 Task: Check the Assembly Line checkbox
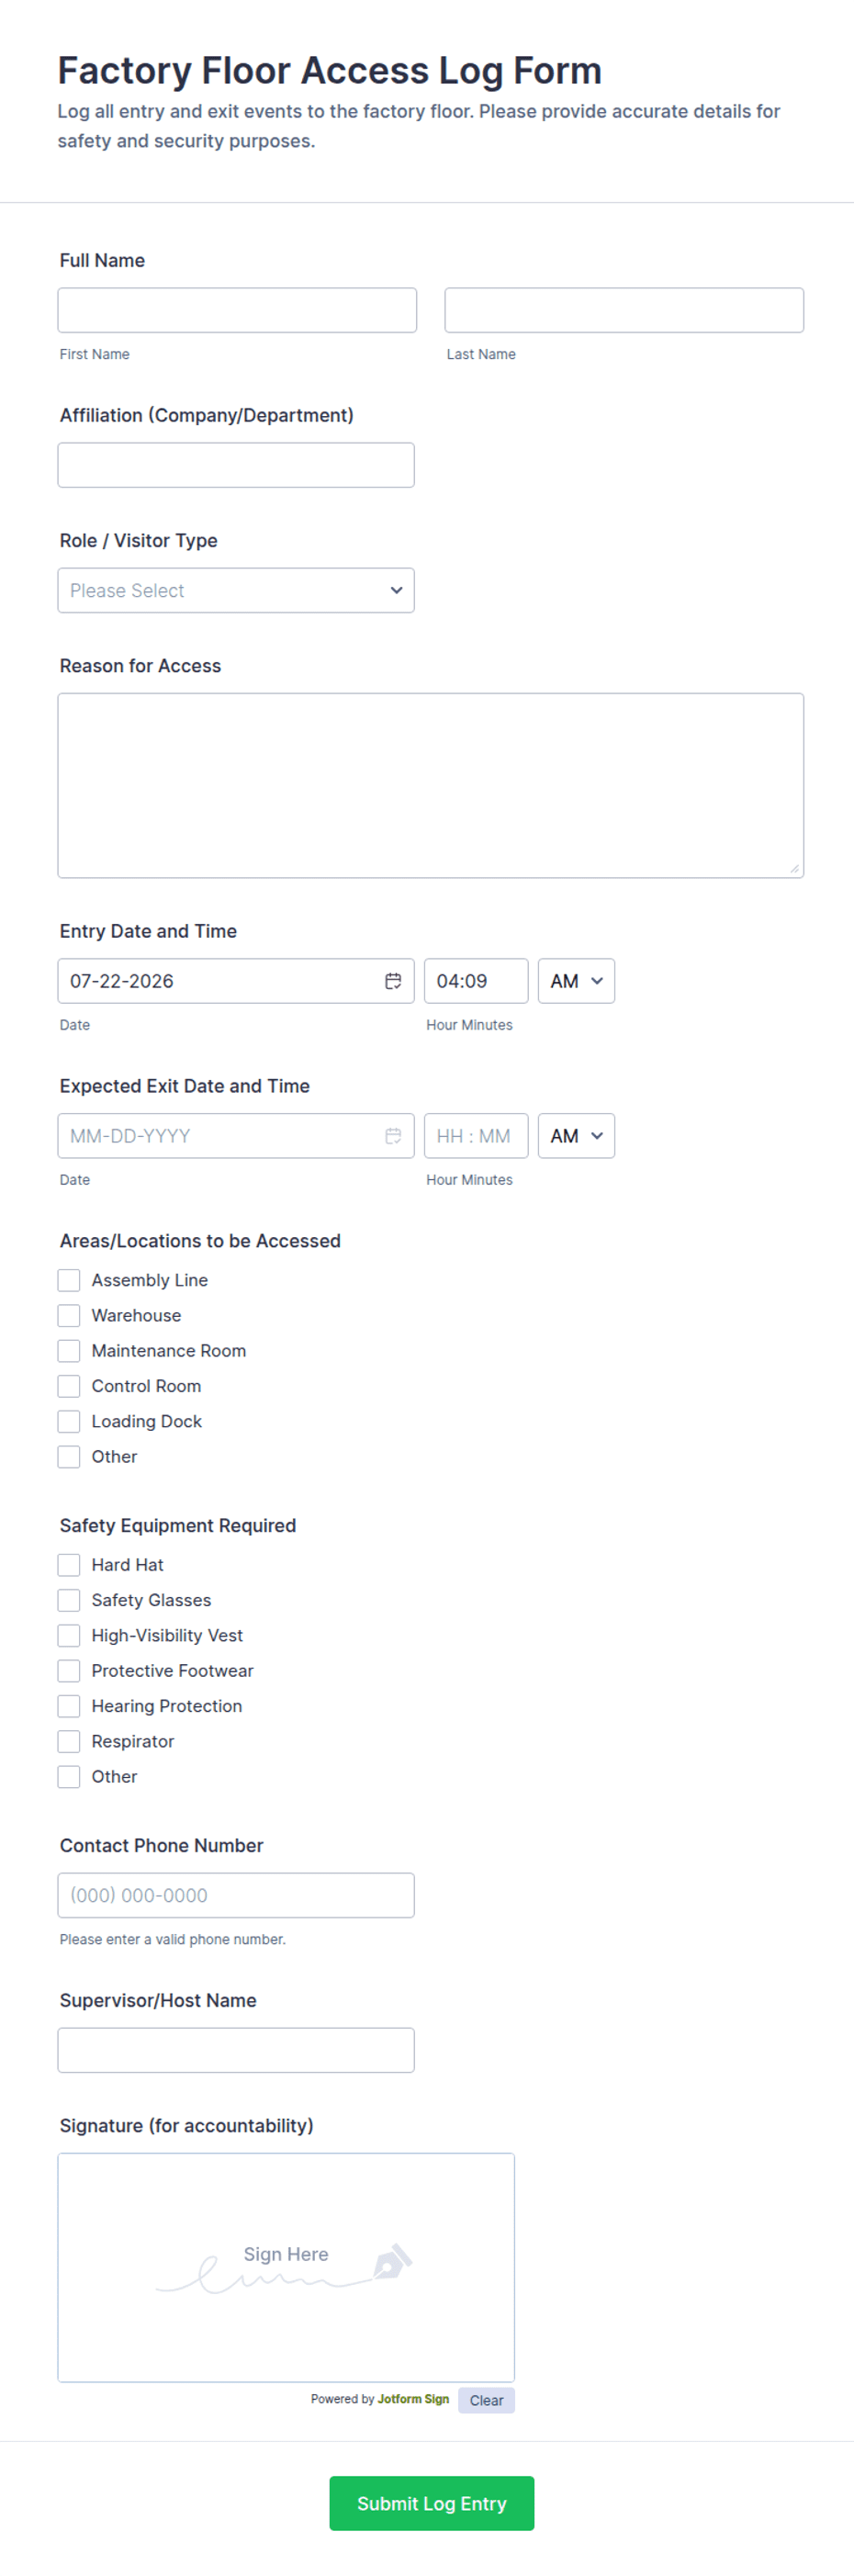coord(69,1280)
